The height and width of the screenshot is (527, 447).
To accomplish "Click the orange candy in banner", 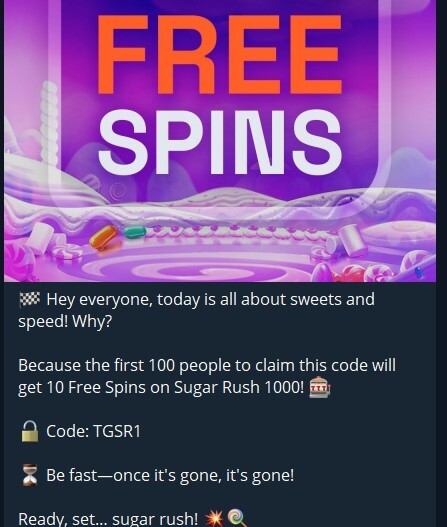I will [x=103, y=237].
